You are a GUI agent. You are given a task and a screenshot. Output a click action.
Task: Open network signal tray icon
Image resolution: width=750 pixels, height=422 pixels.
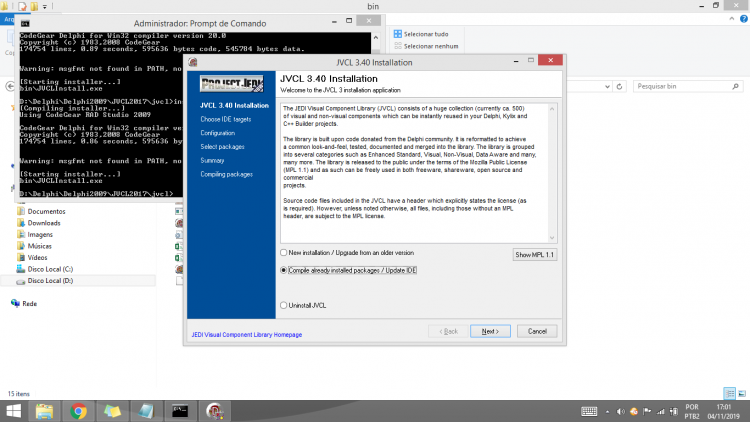tap(661, 411)
